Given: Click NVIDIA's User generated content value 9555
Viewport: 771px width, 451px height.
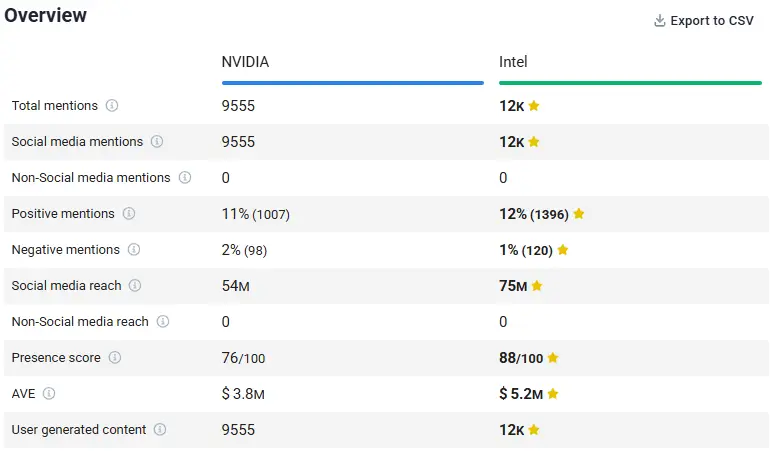Looking at the screenshot, I should point(238,430).
